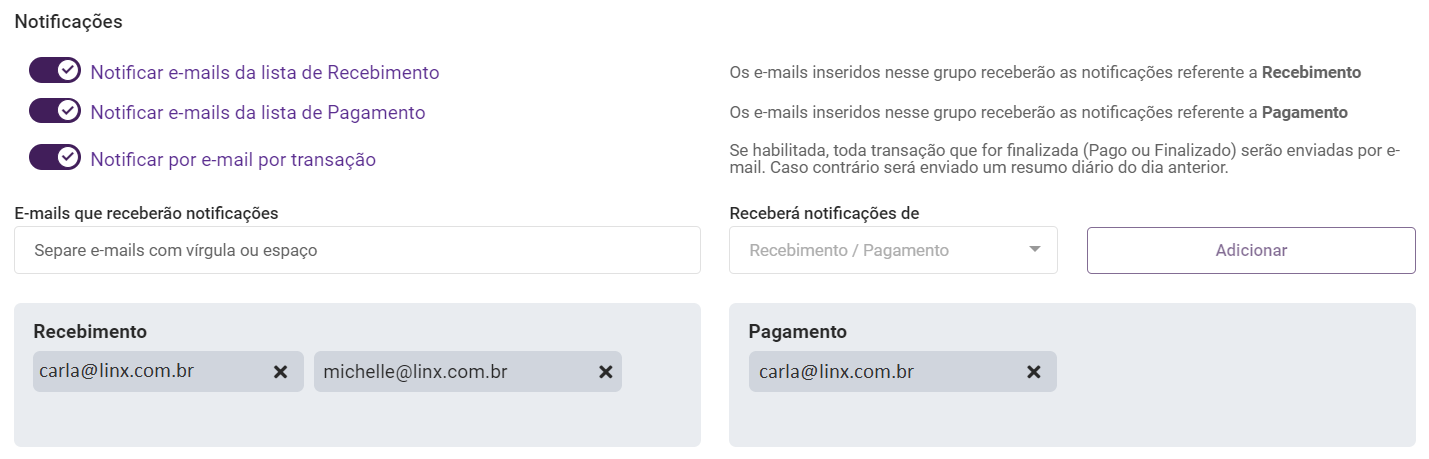The height and width of the screenshot is (459, 1429).
Task: Select the carla@linx.com.br chip under Pagamento
Action: click(x=836, y=372)
